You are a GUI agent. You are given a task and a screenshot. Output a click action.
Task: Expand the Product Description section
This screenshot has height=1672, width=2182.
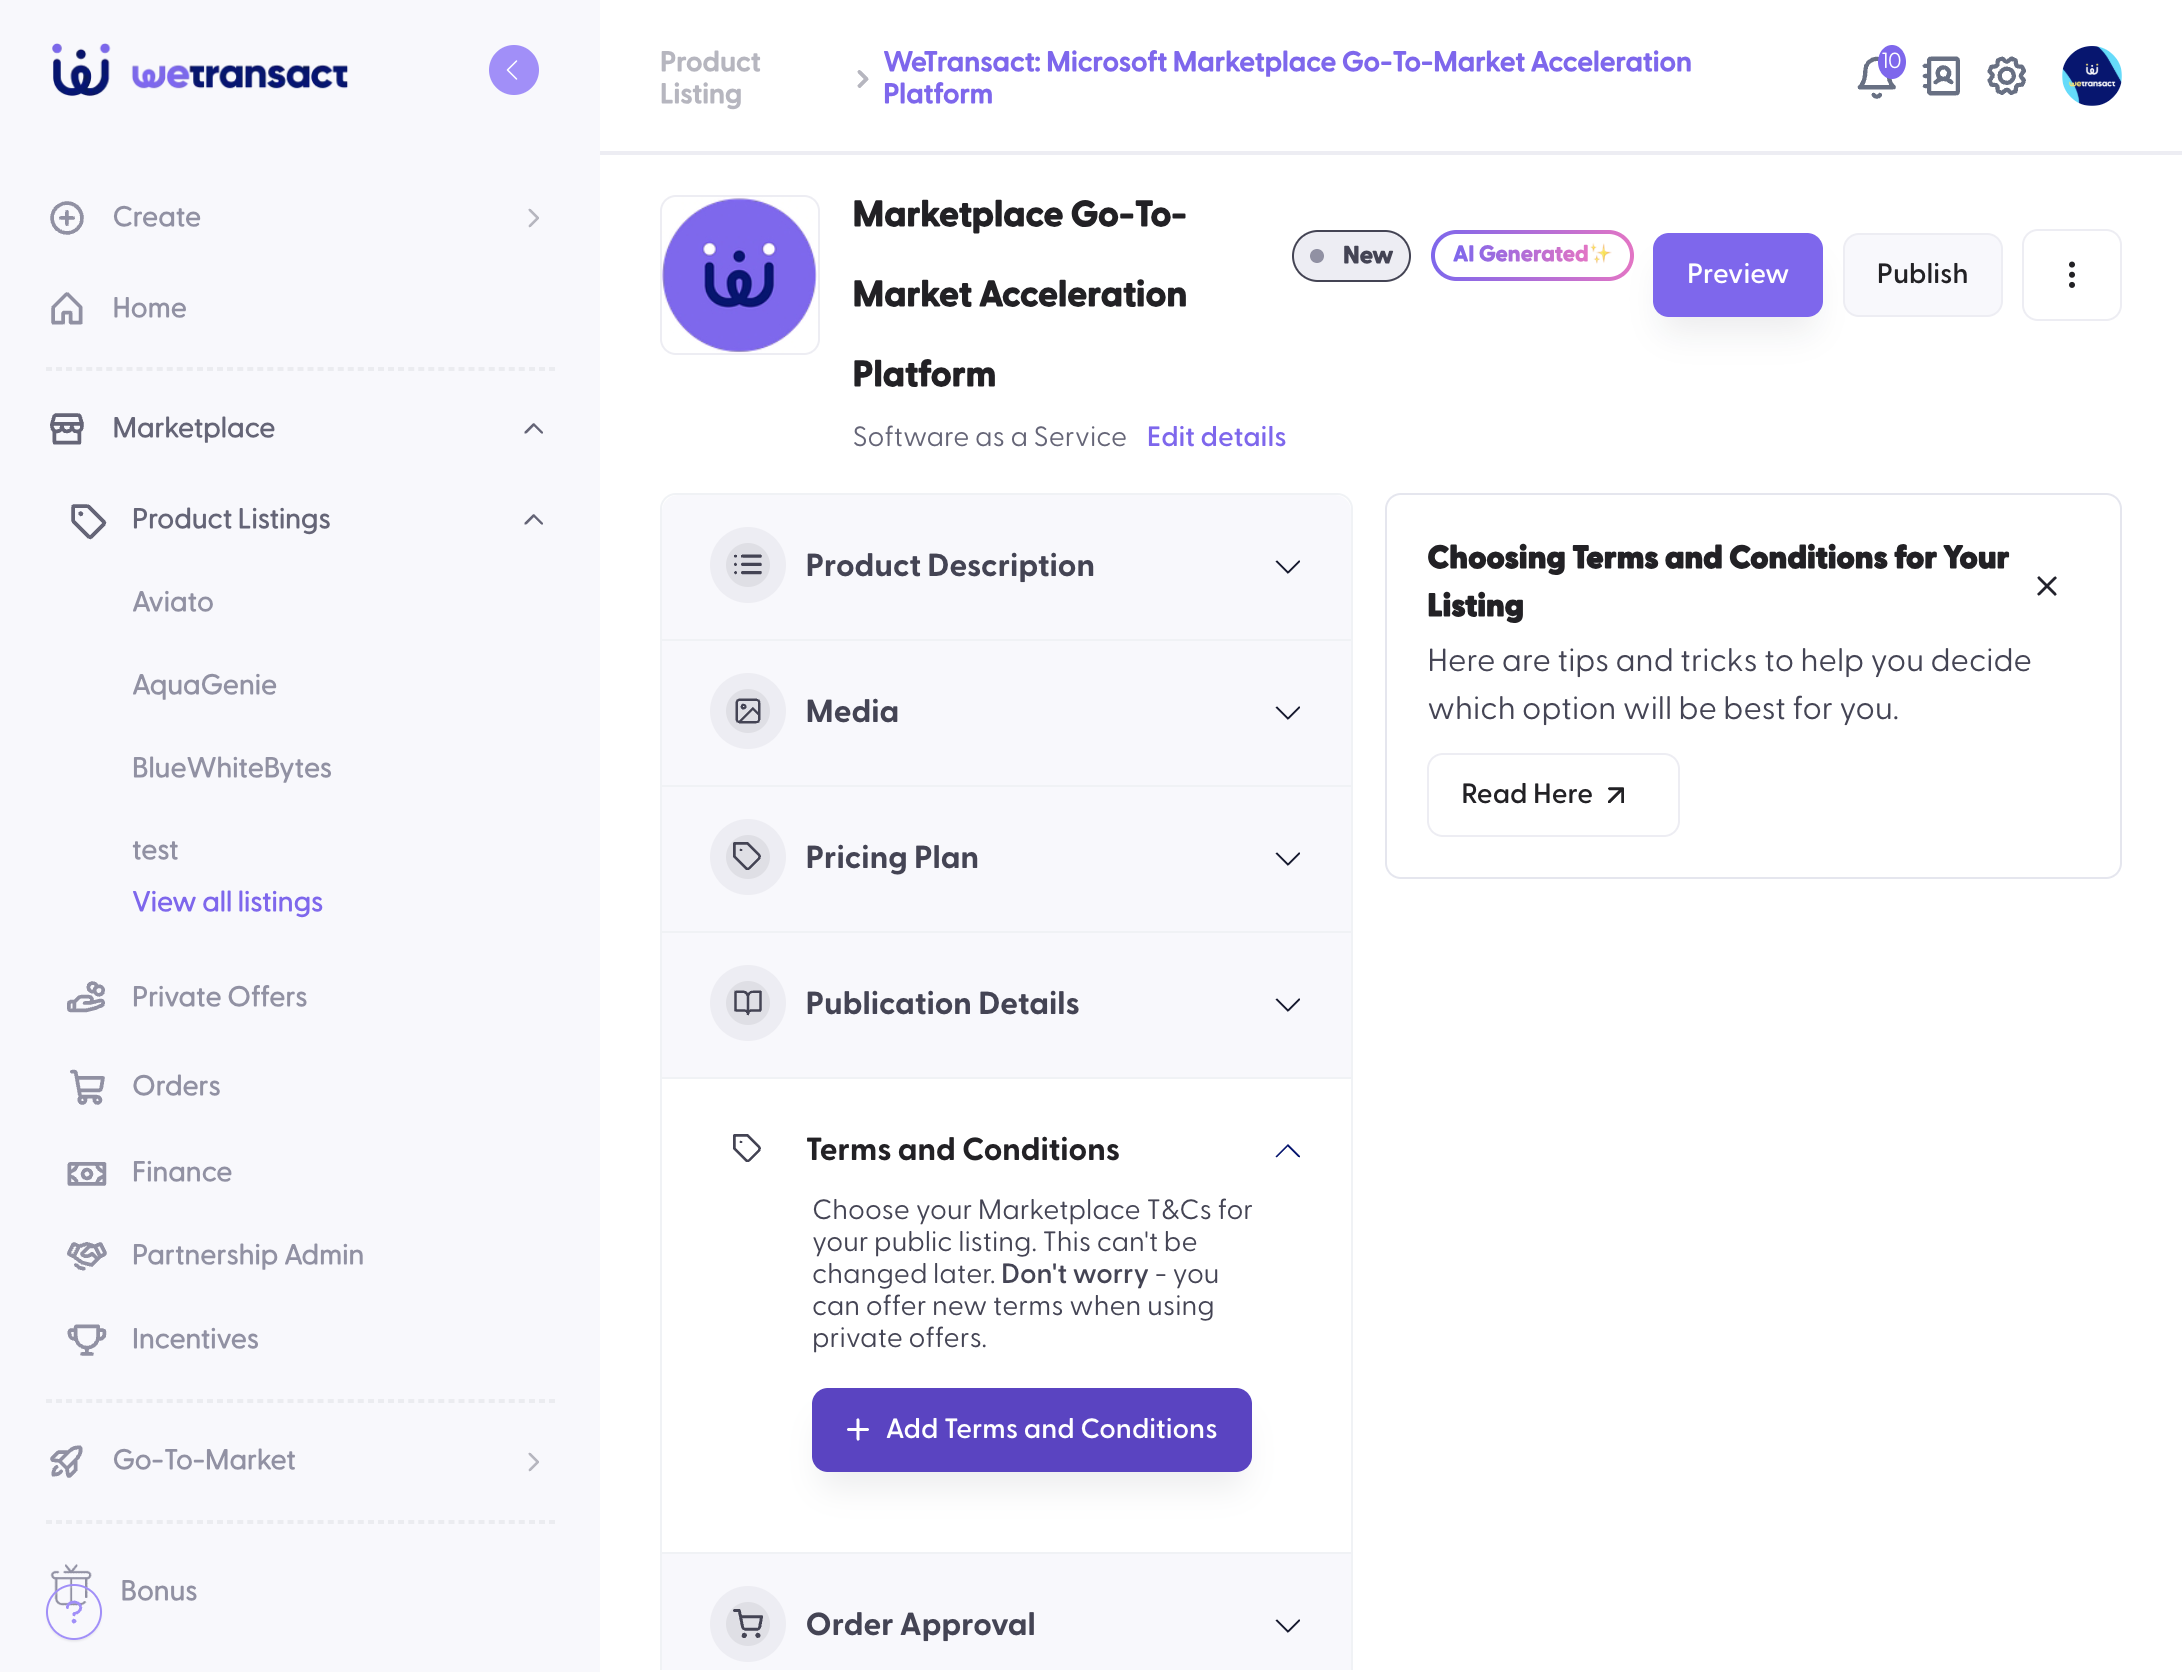pyautogui.click(x=1006, y=566)
